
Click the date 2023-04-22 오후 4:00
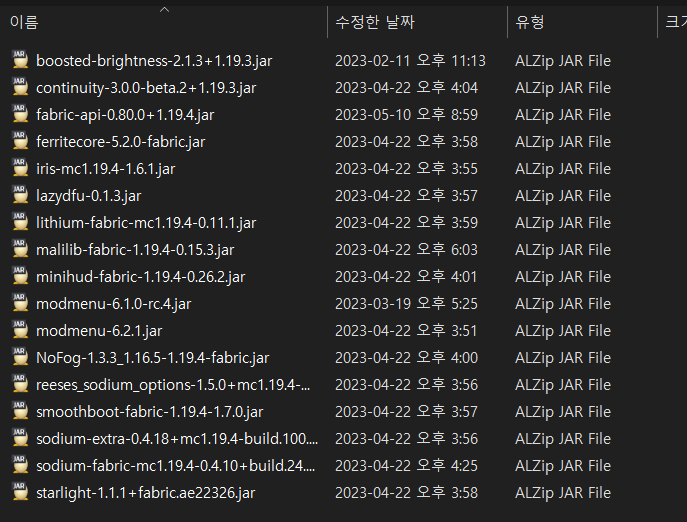pos(406,358)
